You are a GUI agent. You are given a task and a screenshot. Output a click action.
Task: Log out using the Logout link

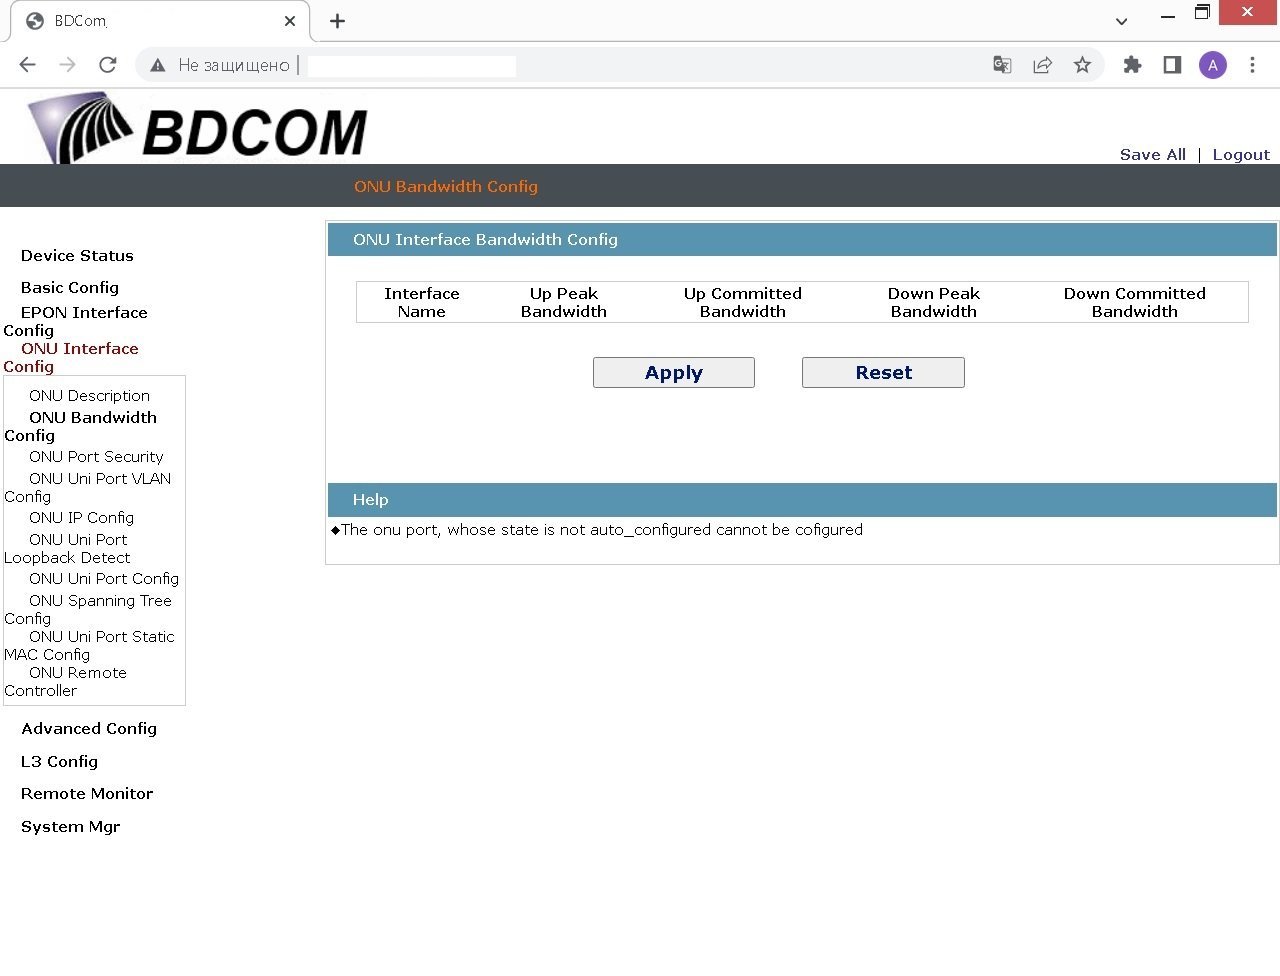coord(1241,155)
